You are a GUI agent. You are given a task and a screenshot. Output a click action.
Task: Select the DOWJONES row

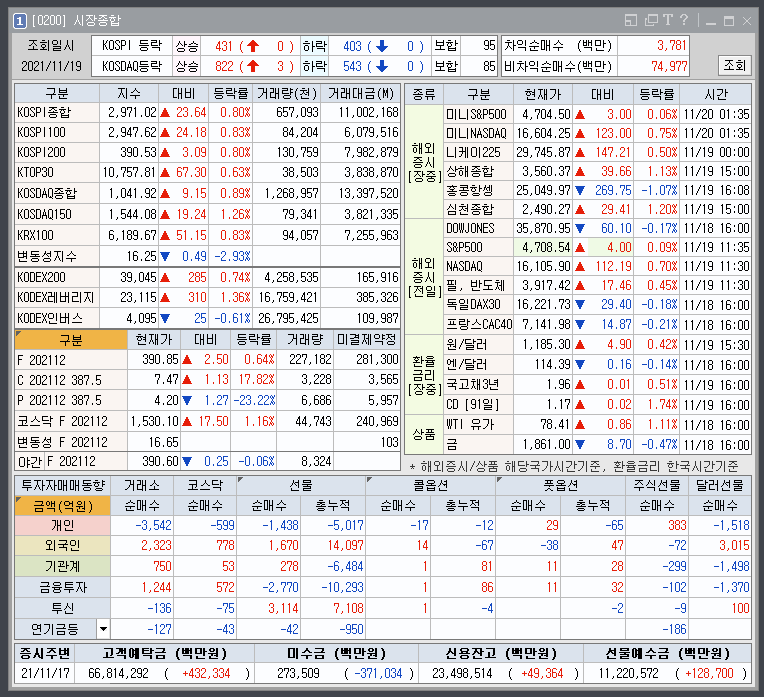(x=597, y=228)
